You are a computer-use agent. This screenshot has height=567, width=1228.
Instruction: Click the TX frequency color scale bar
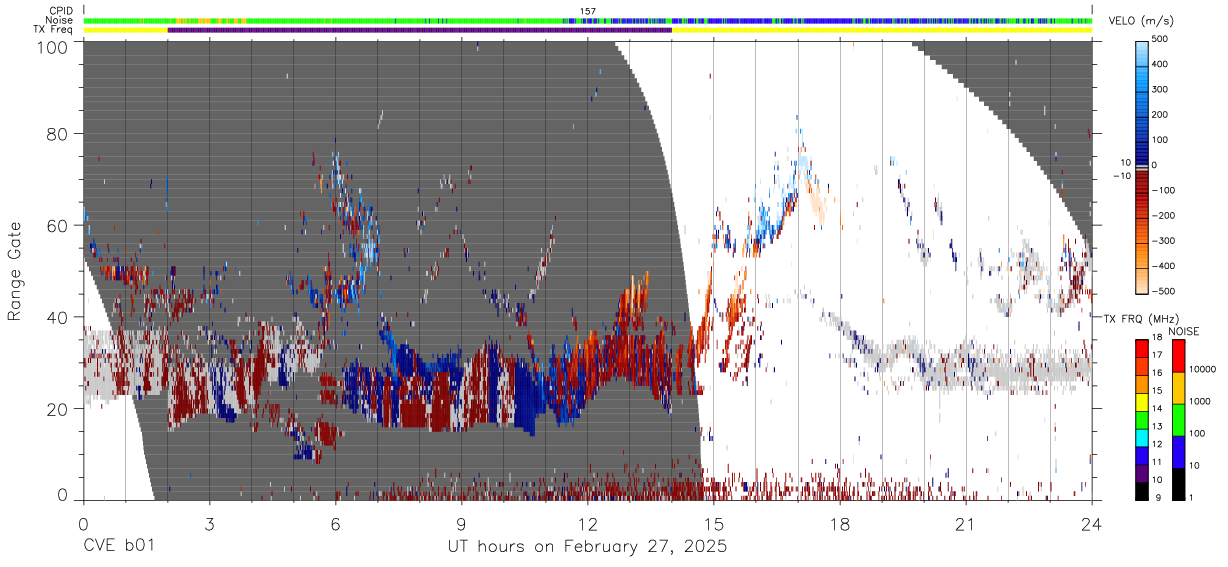[x=1141, y=419]
